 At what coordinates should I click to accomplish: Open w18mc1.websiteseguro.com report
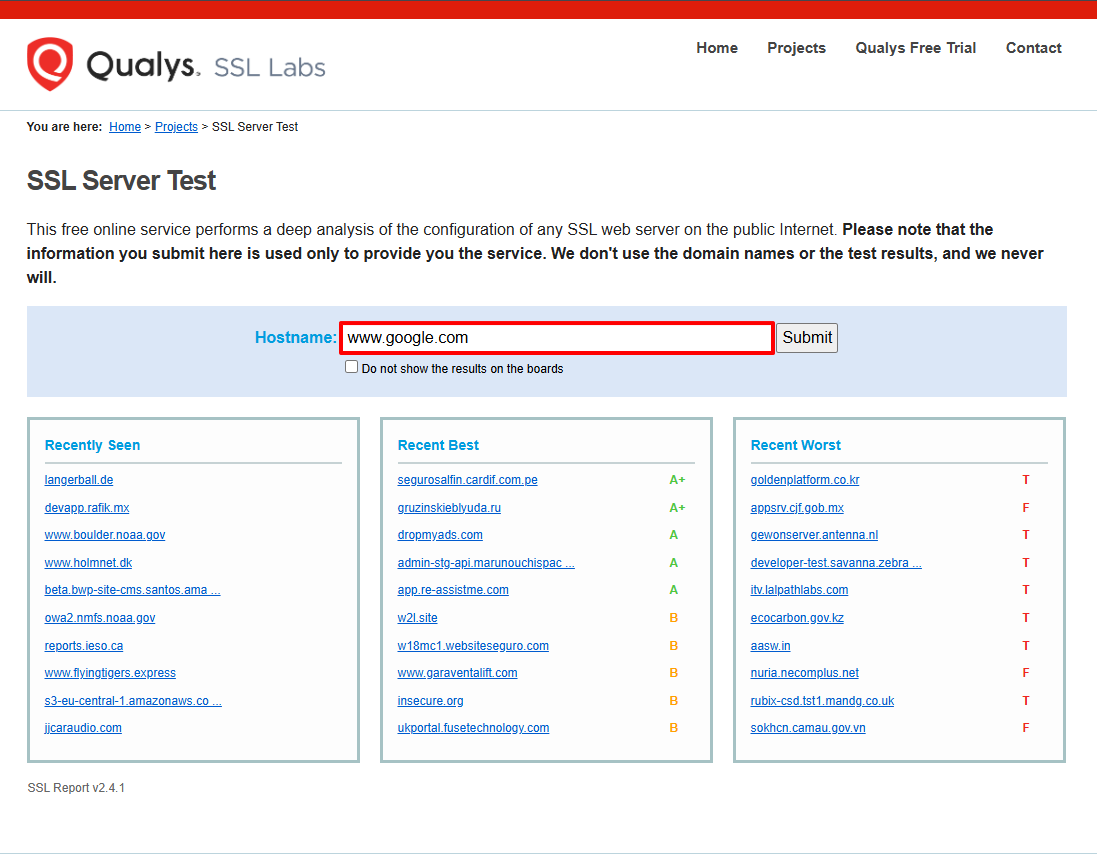[x=473, y=646]
